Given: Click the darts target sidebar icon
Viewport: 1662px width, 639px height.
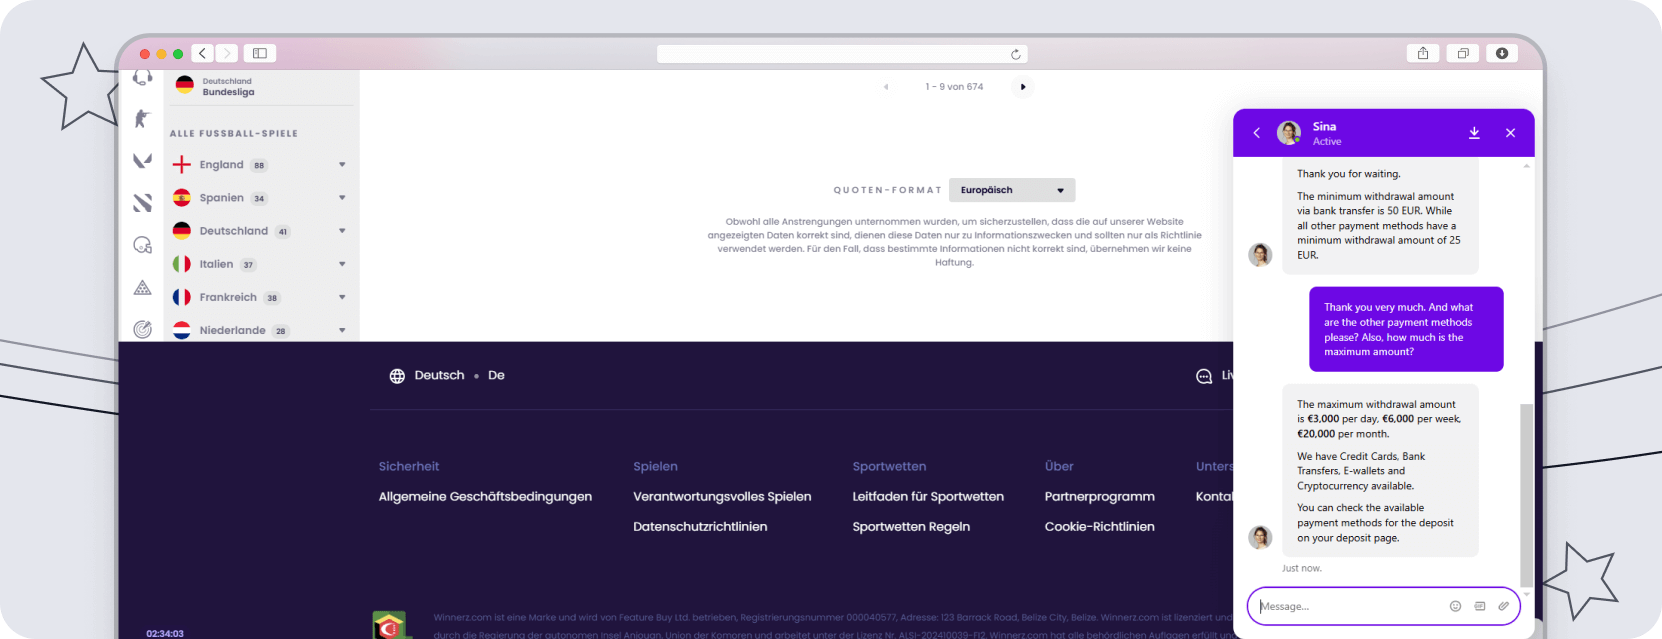Looking at the screenshot, I should click(142, 329).
